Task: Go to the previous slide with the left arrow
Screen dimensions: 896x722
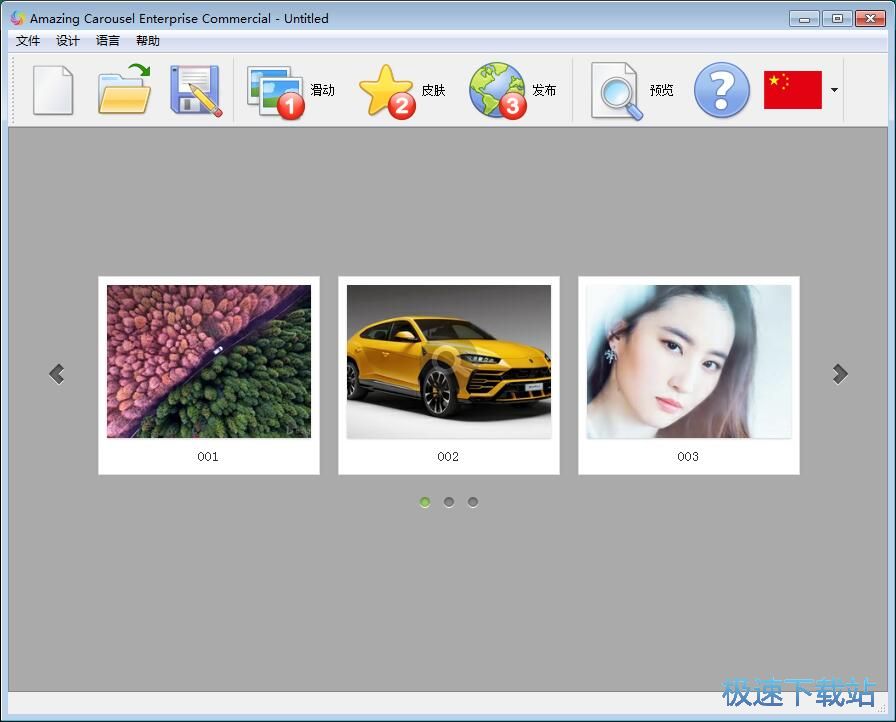Action: point(57,374)
